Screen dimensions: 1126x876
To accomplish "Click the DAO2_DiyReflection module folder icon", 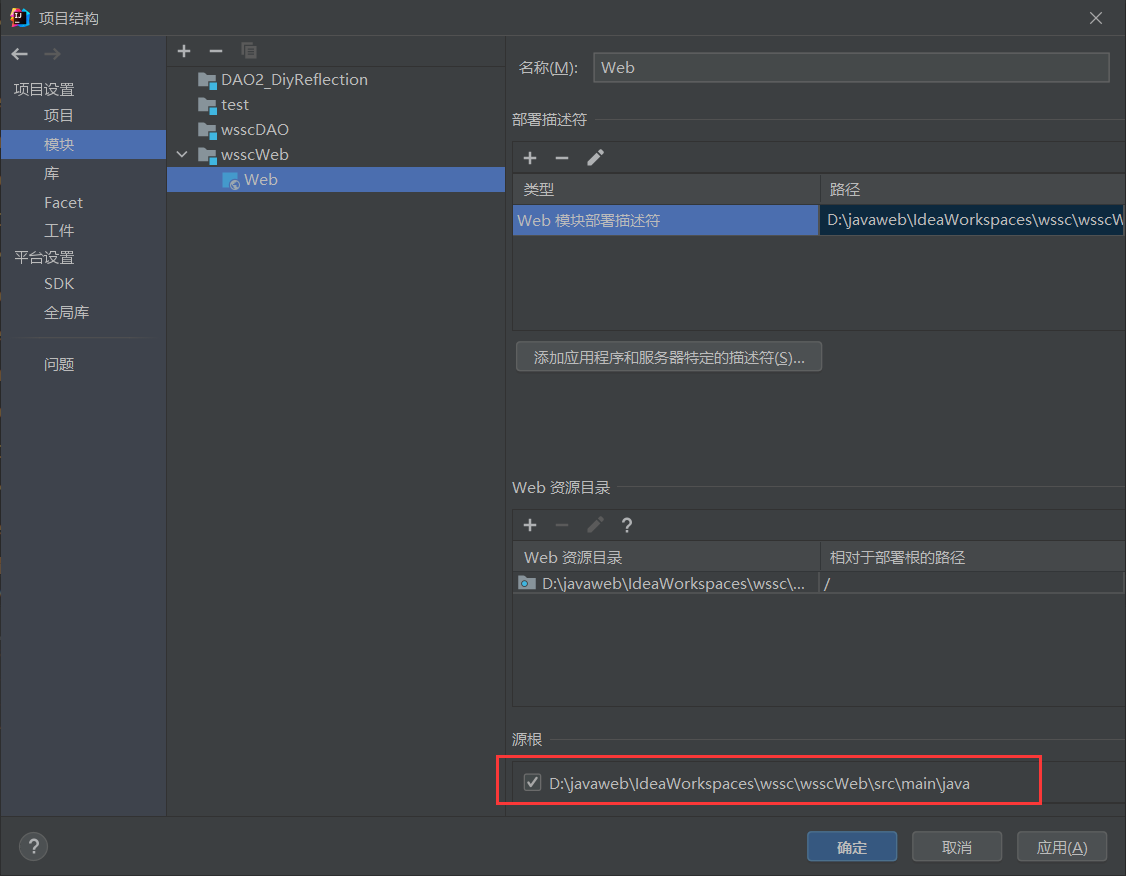I will pos(208,80).
